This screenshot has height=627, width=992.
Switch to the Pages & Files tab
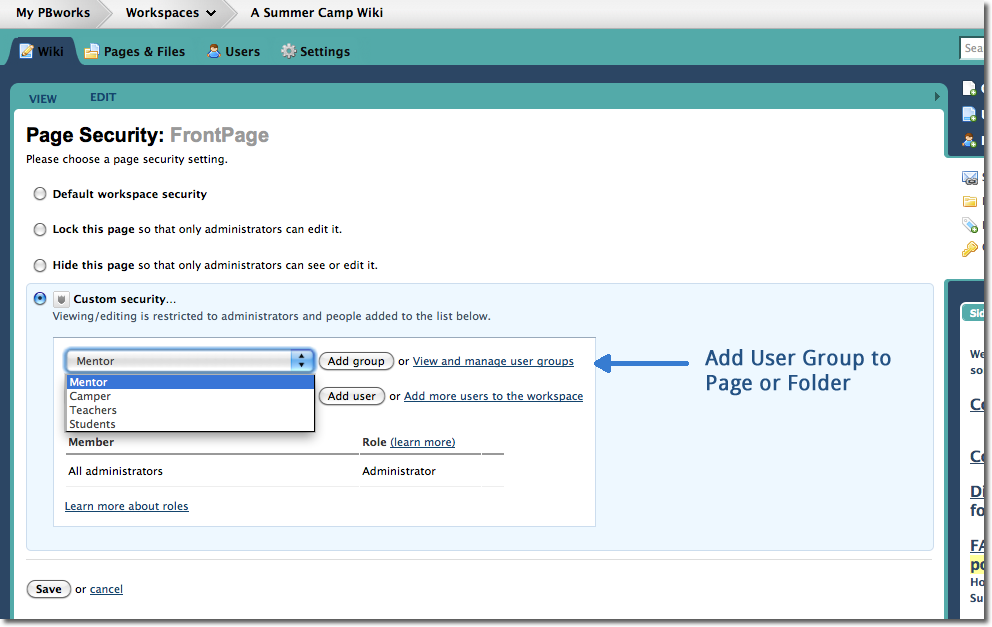(134, 51)
